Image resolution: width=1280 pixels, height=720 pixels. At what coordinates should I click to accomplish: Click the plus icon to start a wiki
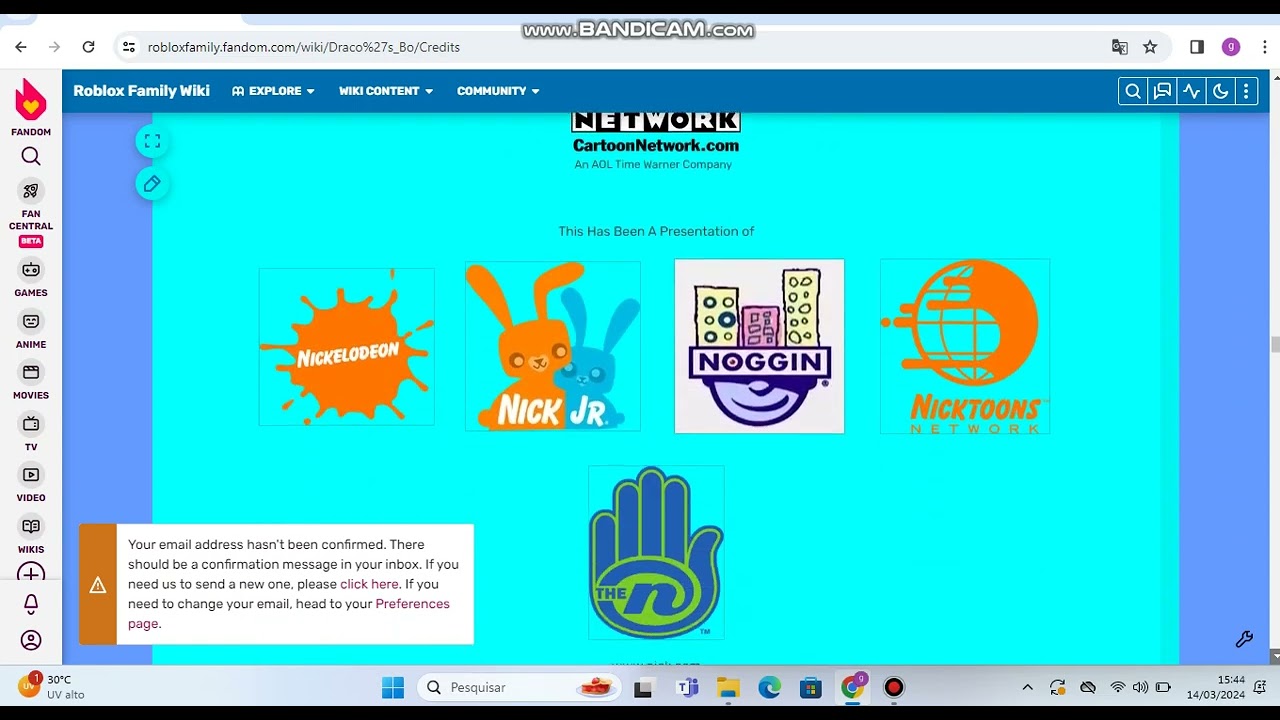click(x=31, y=574)
